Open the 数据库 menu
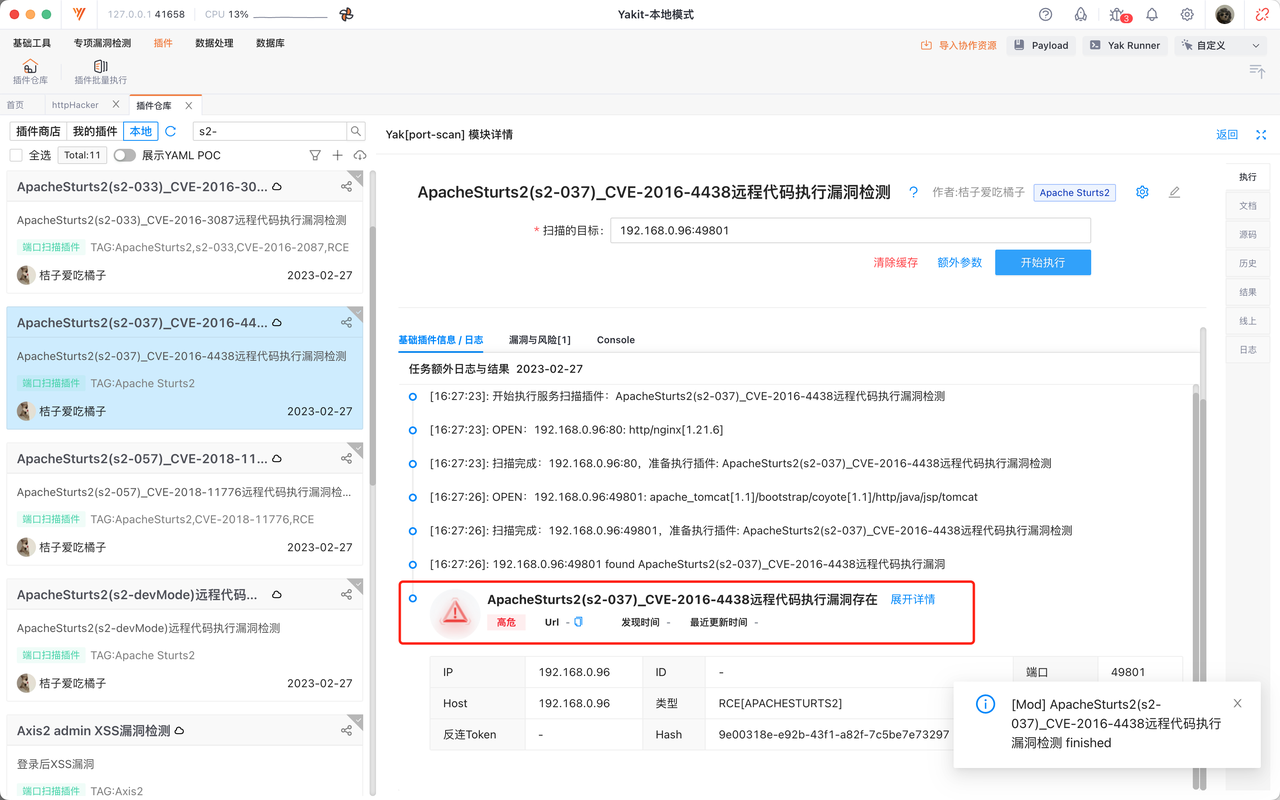The height and width of the screenshot is (800, 1280). pyautogui.click(x=270, y=43)
